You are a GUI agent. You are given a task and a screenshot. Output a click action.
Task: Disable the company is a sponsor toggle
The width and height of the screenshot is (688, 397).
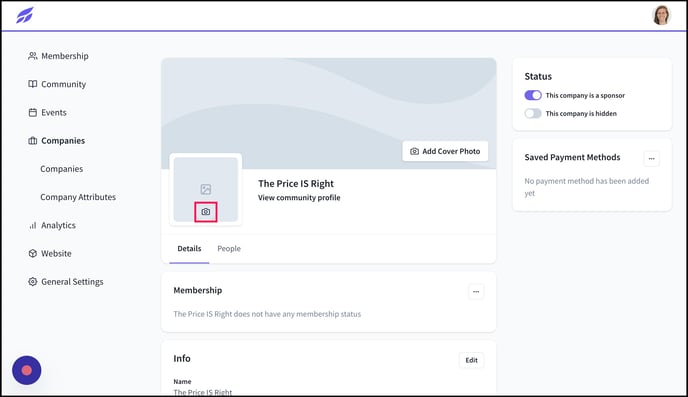tap(533, 95)
